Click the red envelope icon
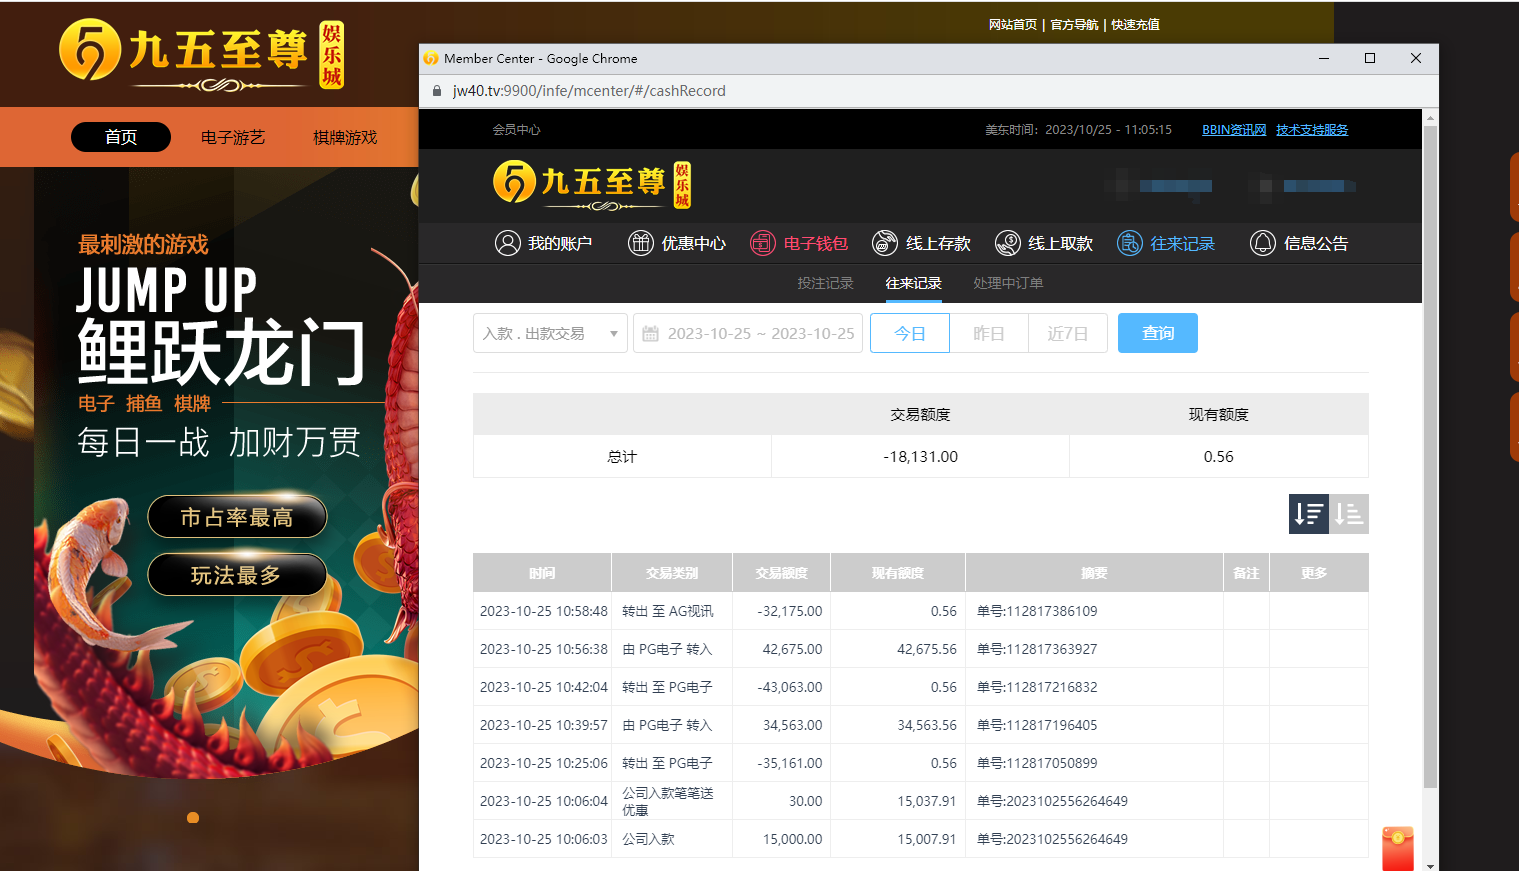 (1398, 849)
